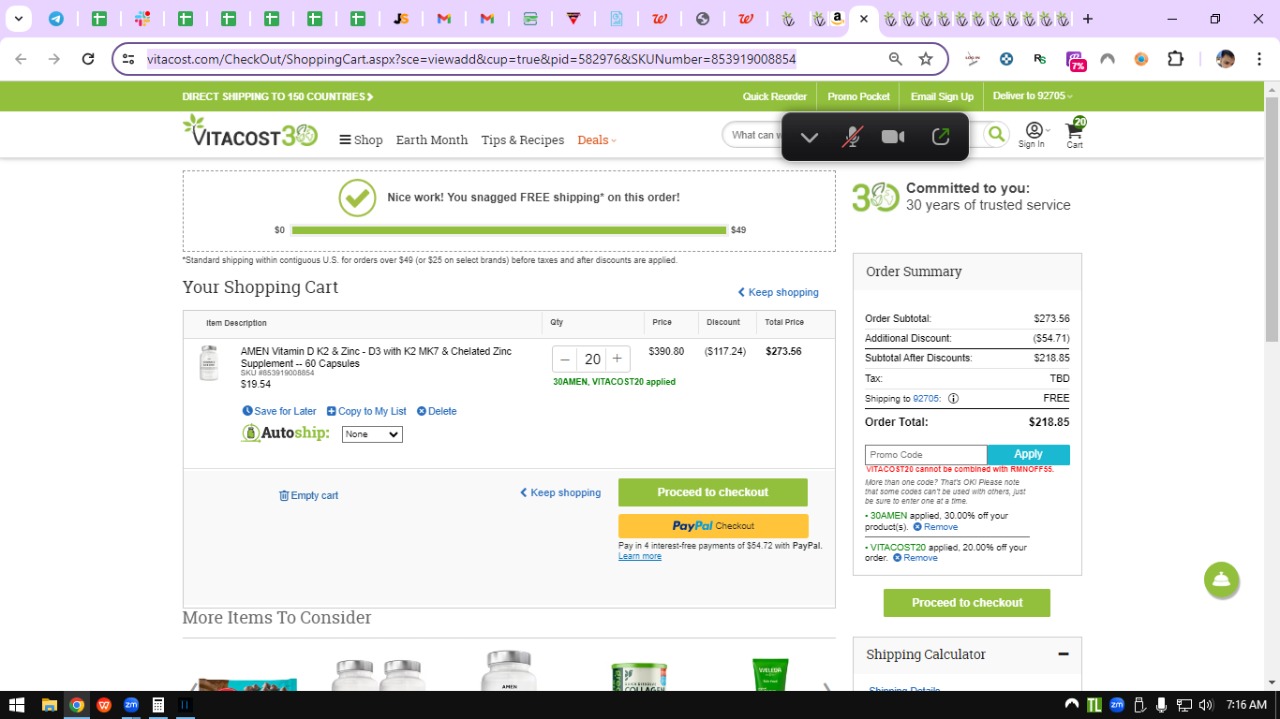Remove the VITACOST20 promo code

point(915,558)
